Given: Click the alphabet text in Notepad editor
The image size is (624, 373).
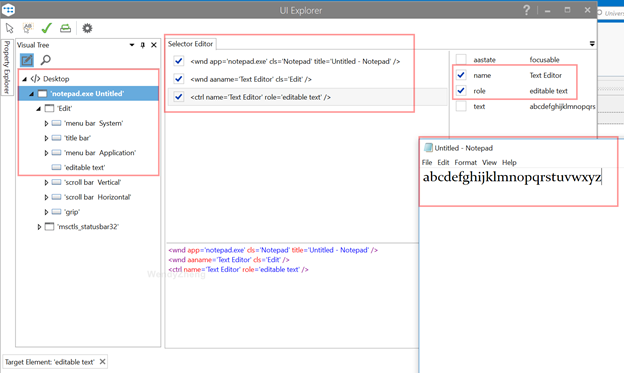Looking at the screenshot, I should tap(512, 177).
